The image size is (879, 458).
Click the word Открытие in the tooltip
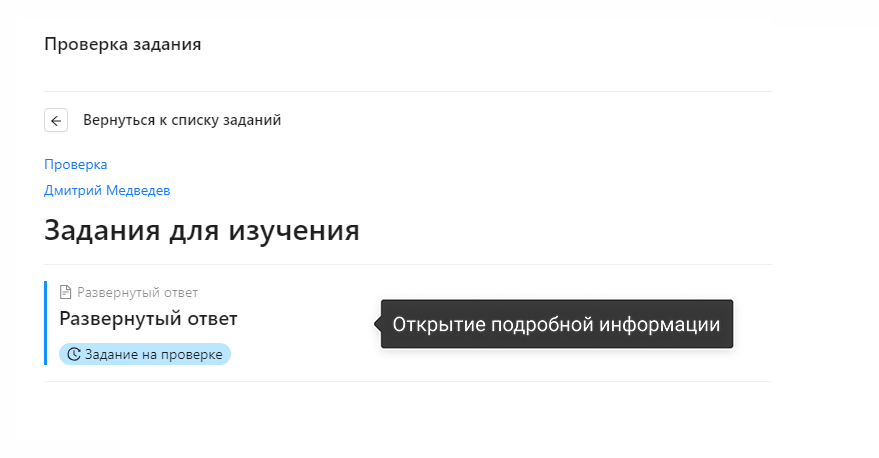click(439, 325)
